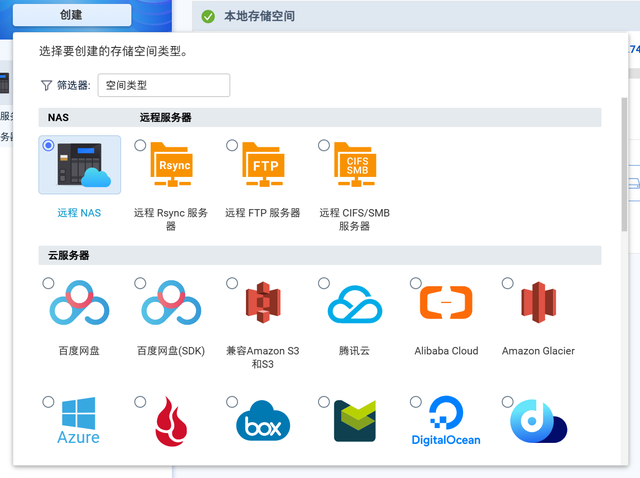The width and height of the screenshot is (640, 478).
Task: Choose the Alibaba Cloud radio button
Action: (416, 283)
